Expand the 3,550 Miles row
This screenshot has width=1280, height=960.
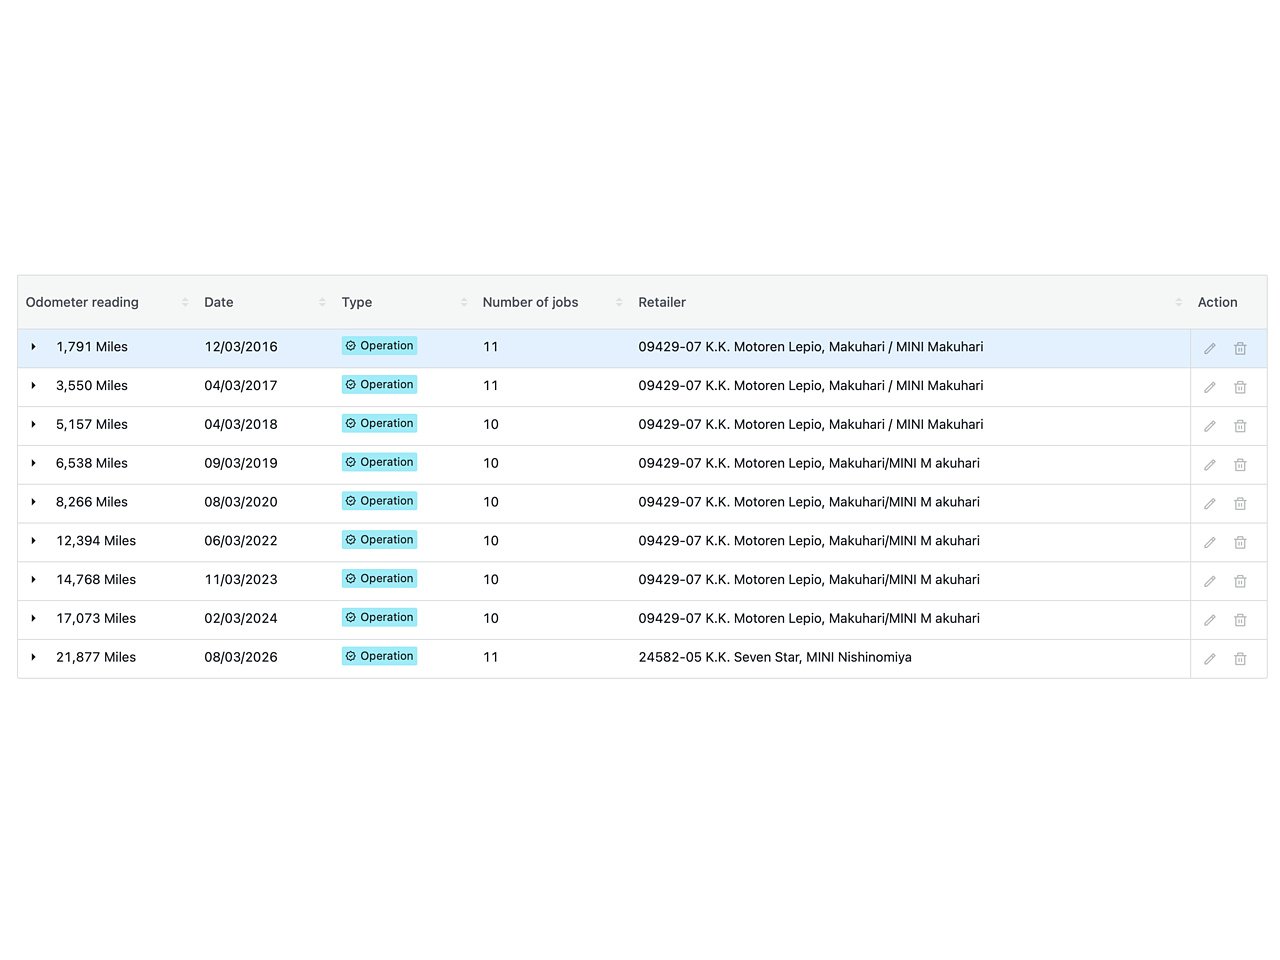pyautogui.click(x=33, y=385)
